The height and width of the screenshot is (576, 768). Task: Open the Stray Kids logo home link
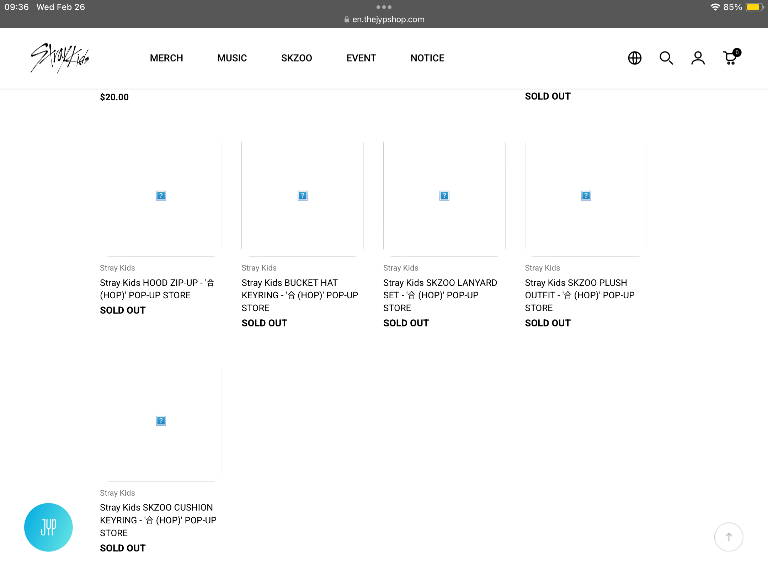coord(60,58)
